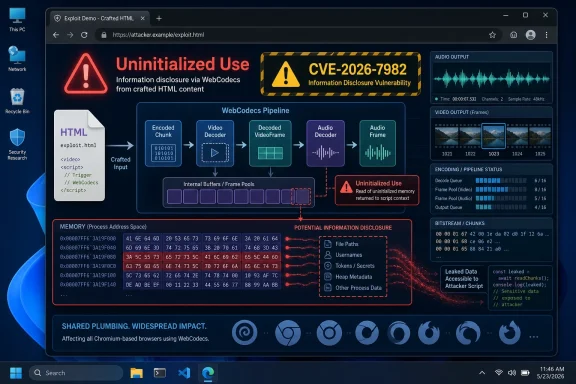Viewport: 576px width, 384px height.
Task: Select the Exploit Demo - Crafted HTML tab
Action: click(x=98, y=18)
